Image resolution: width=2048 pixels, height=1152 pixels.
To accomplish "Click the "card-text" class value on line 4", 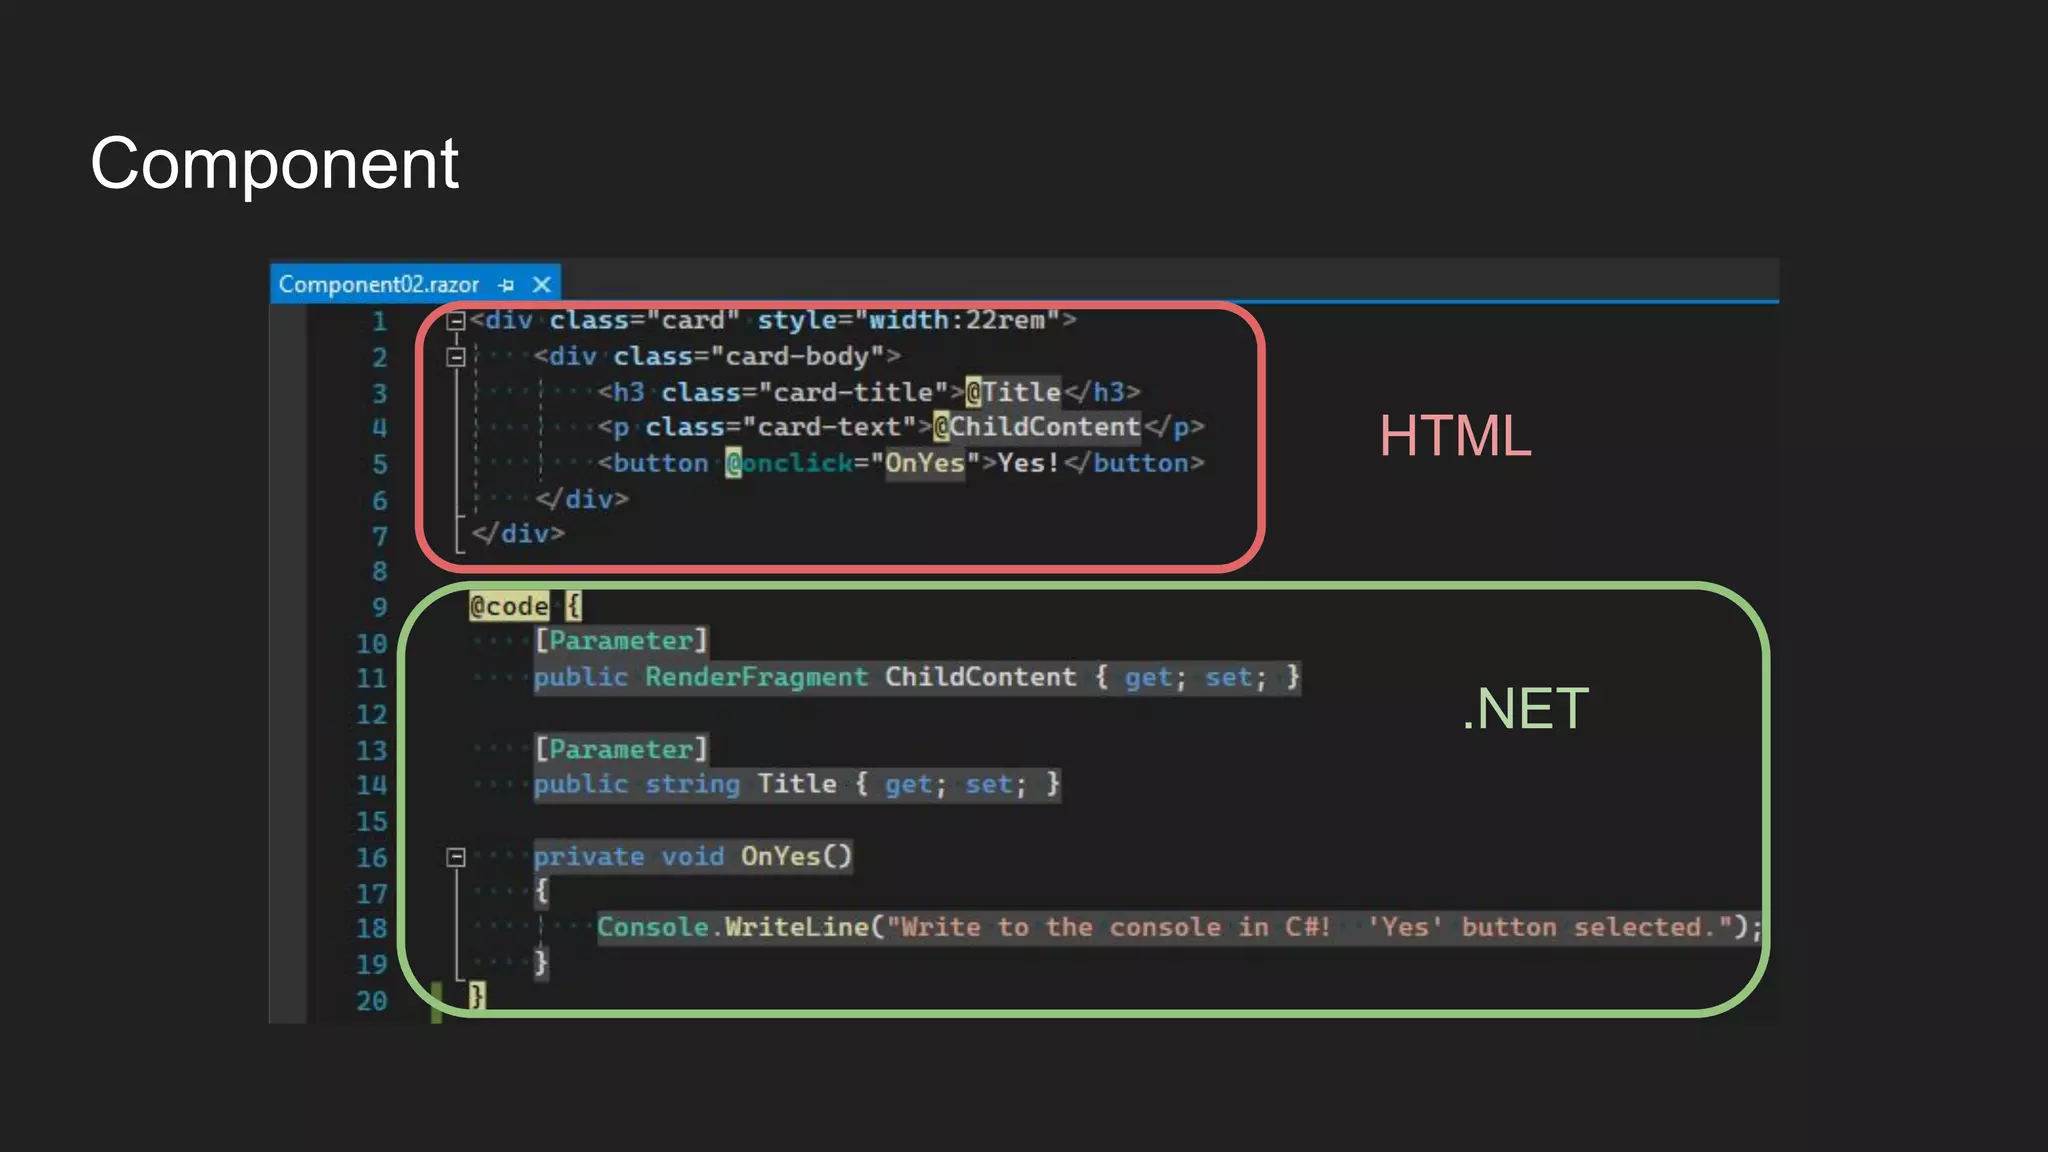I will click(829, 427).
